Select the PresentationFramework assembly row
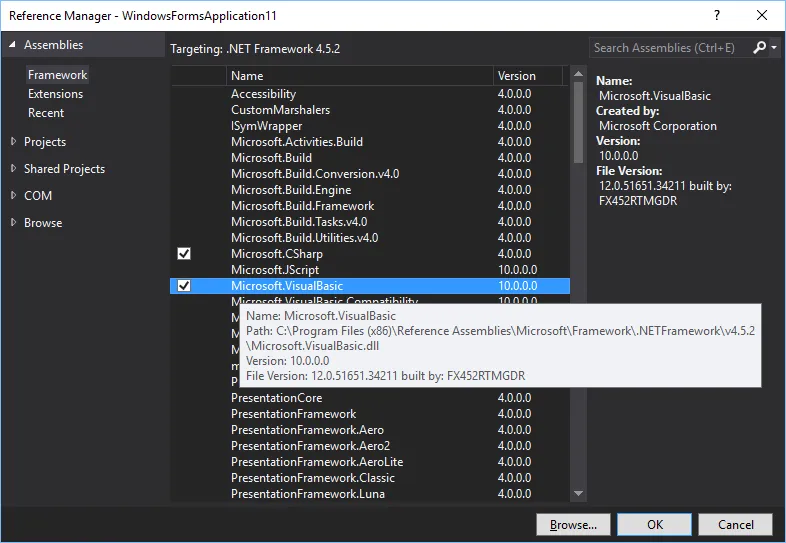Viewport: 786px width, 543px height. point(370,414)
